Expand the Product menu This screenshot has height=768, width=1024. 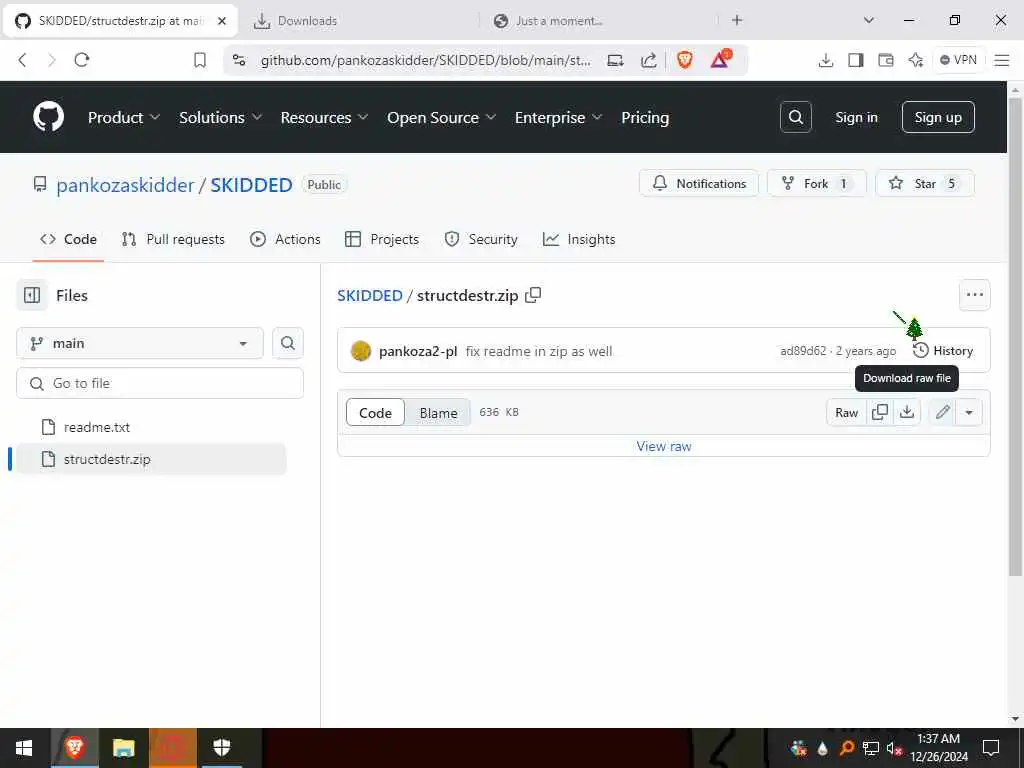point(124,118)
